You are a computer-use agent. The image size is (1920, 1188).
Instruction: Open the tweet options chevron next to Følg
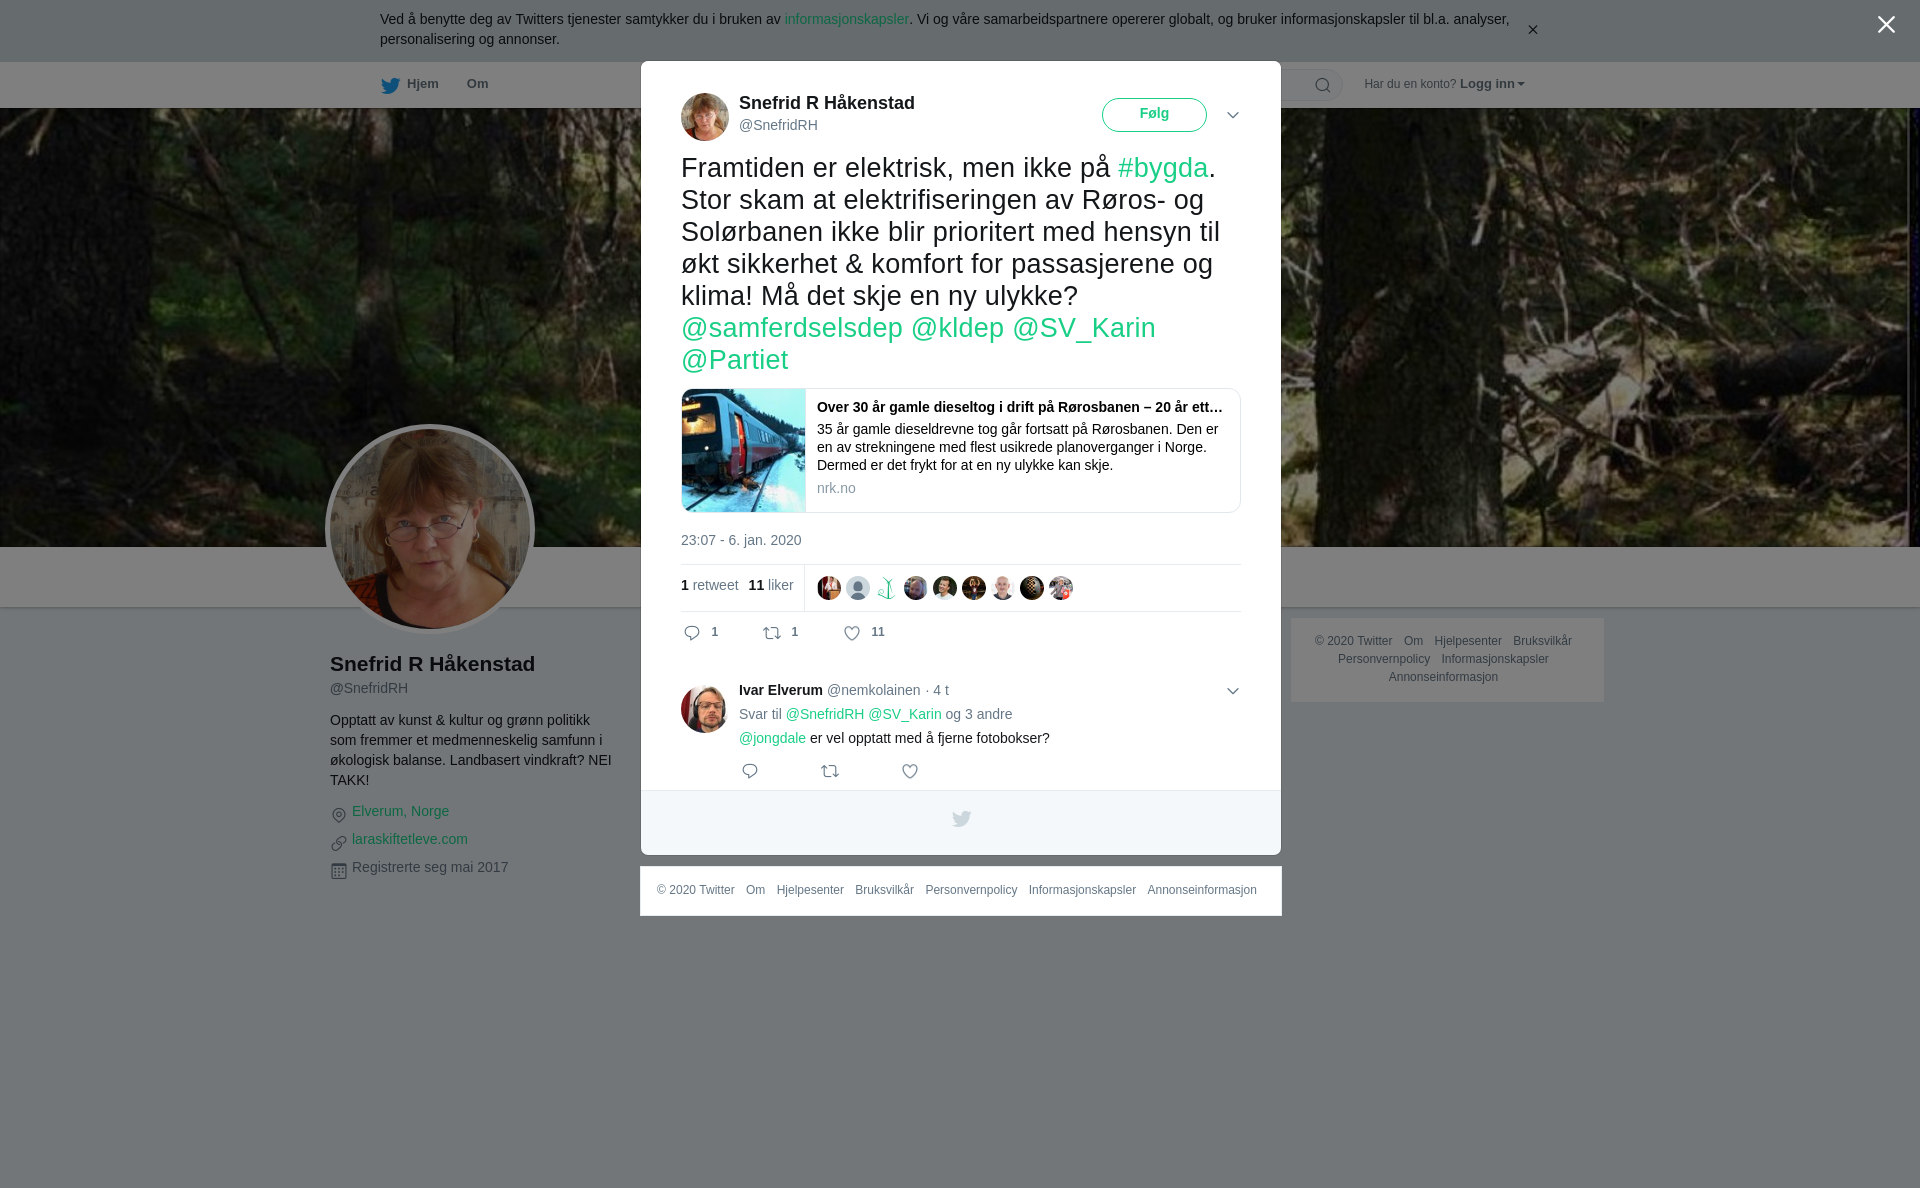(x=1233, y=115)
